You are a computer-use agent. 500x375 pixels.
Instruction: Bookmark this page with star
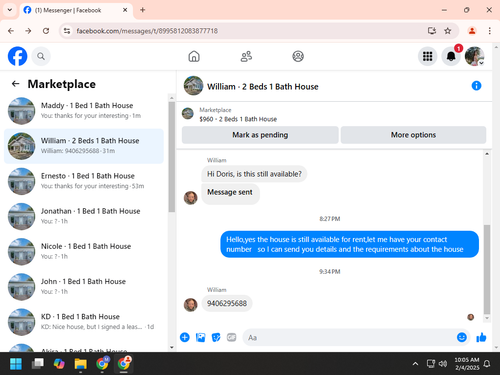[x=448, y=31]
